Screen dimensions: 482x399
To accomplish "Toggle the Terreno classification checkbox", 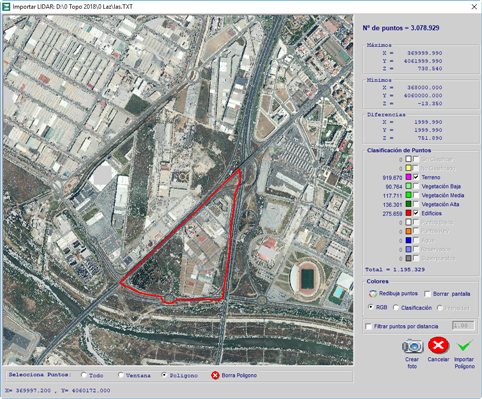I will coord(416,177).
